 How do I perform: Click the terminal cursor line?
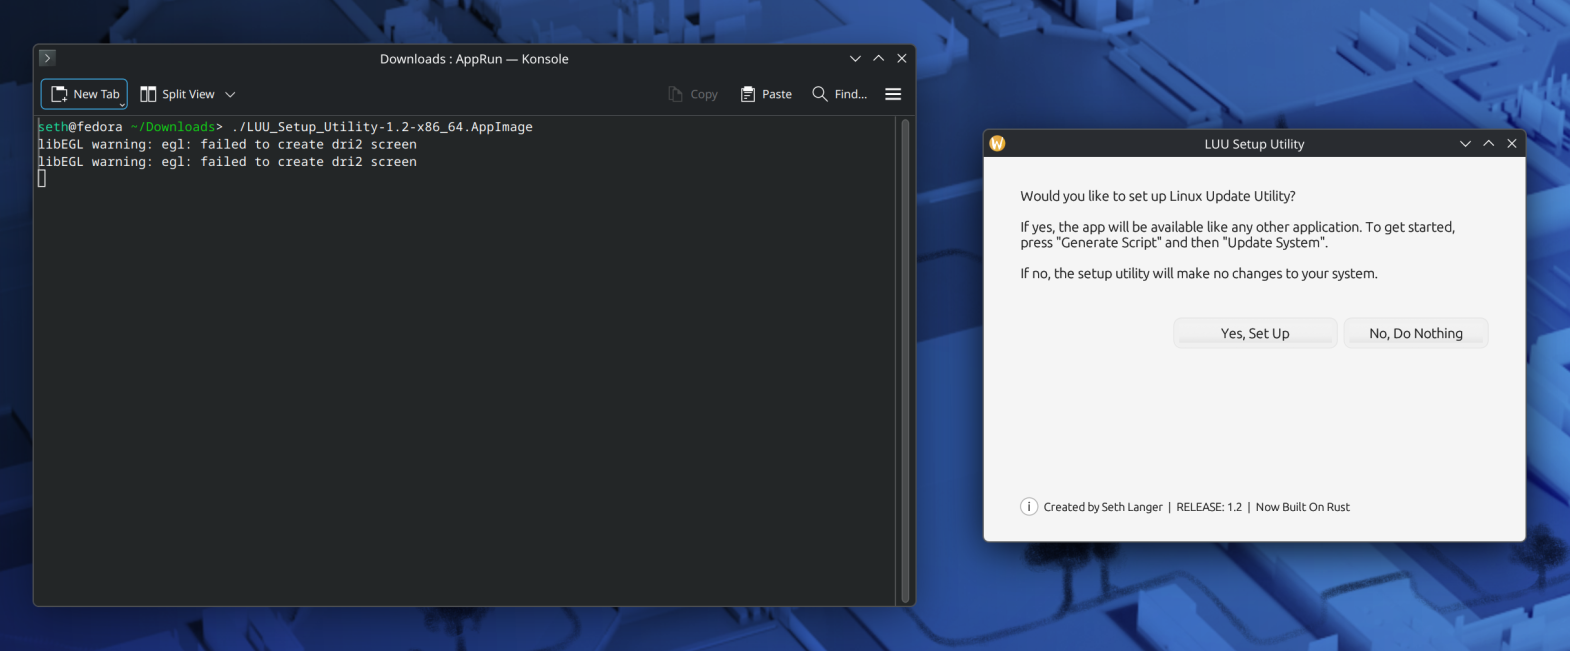(42, 178)
